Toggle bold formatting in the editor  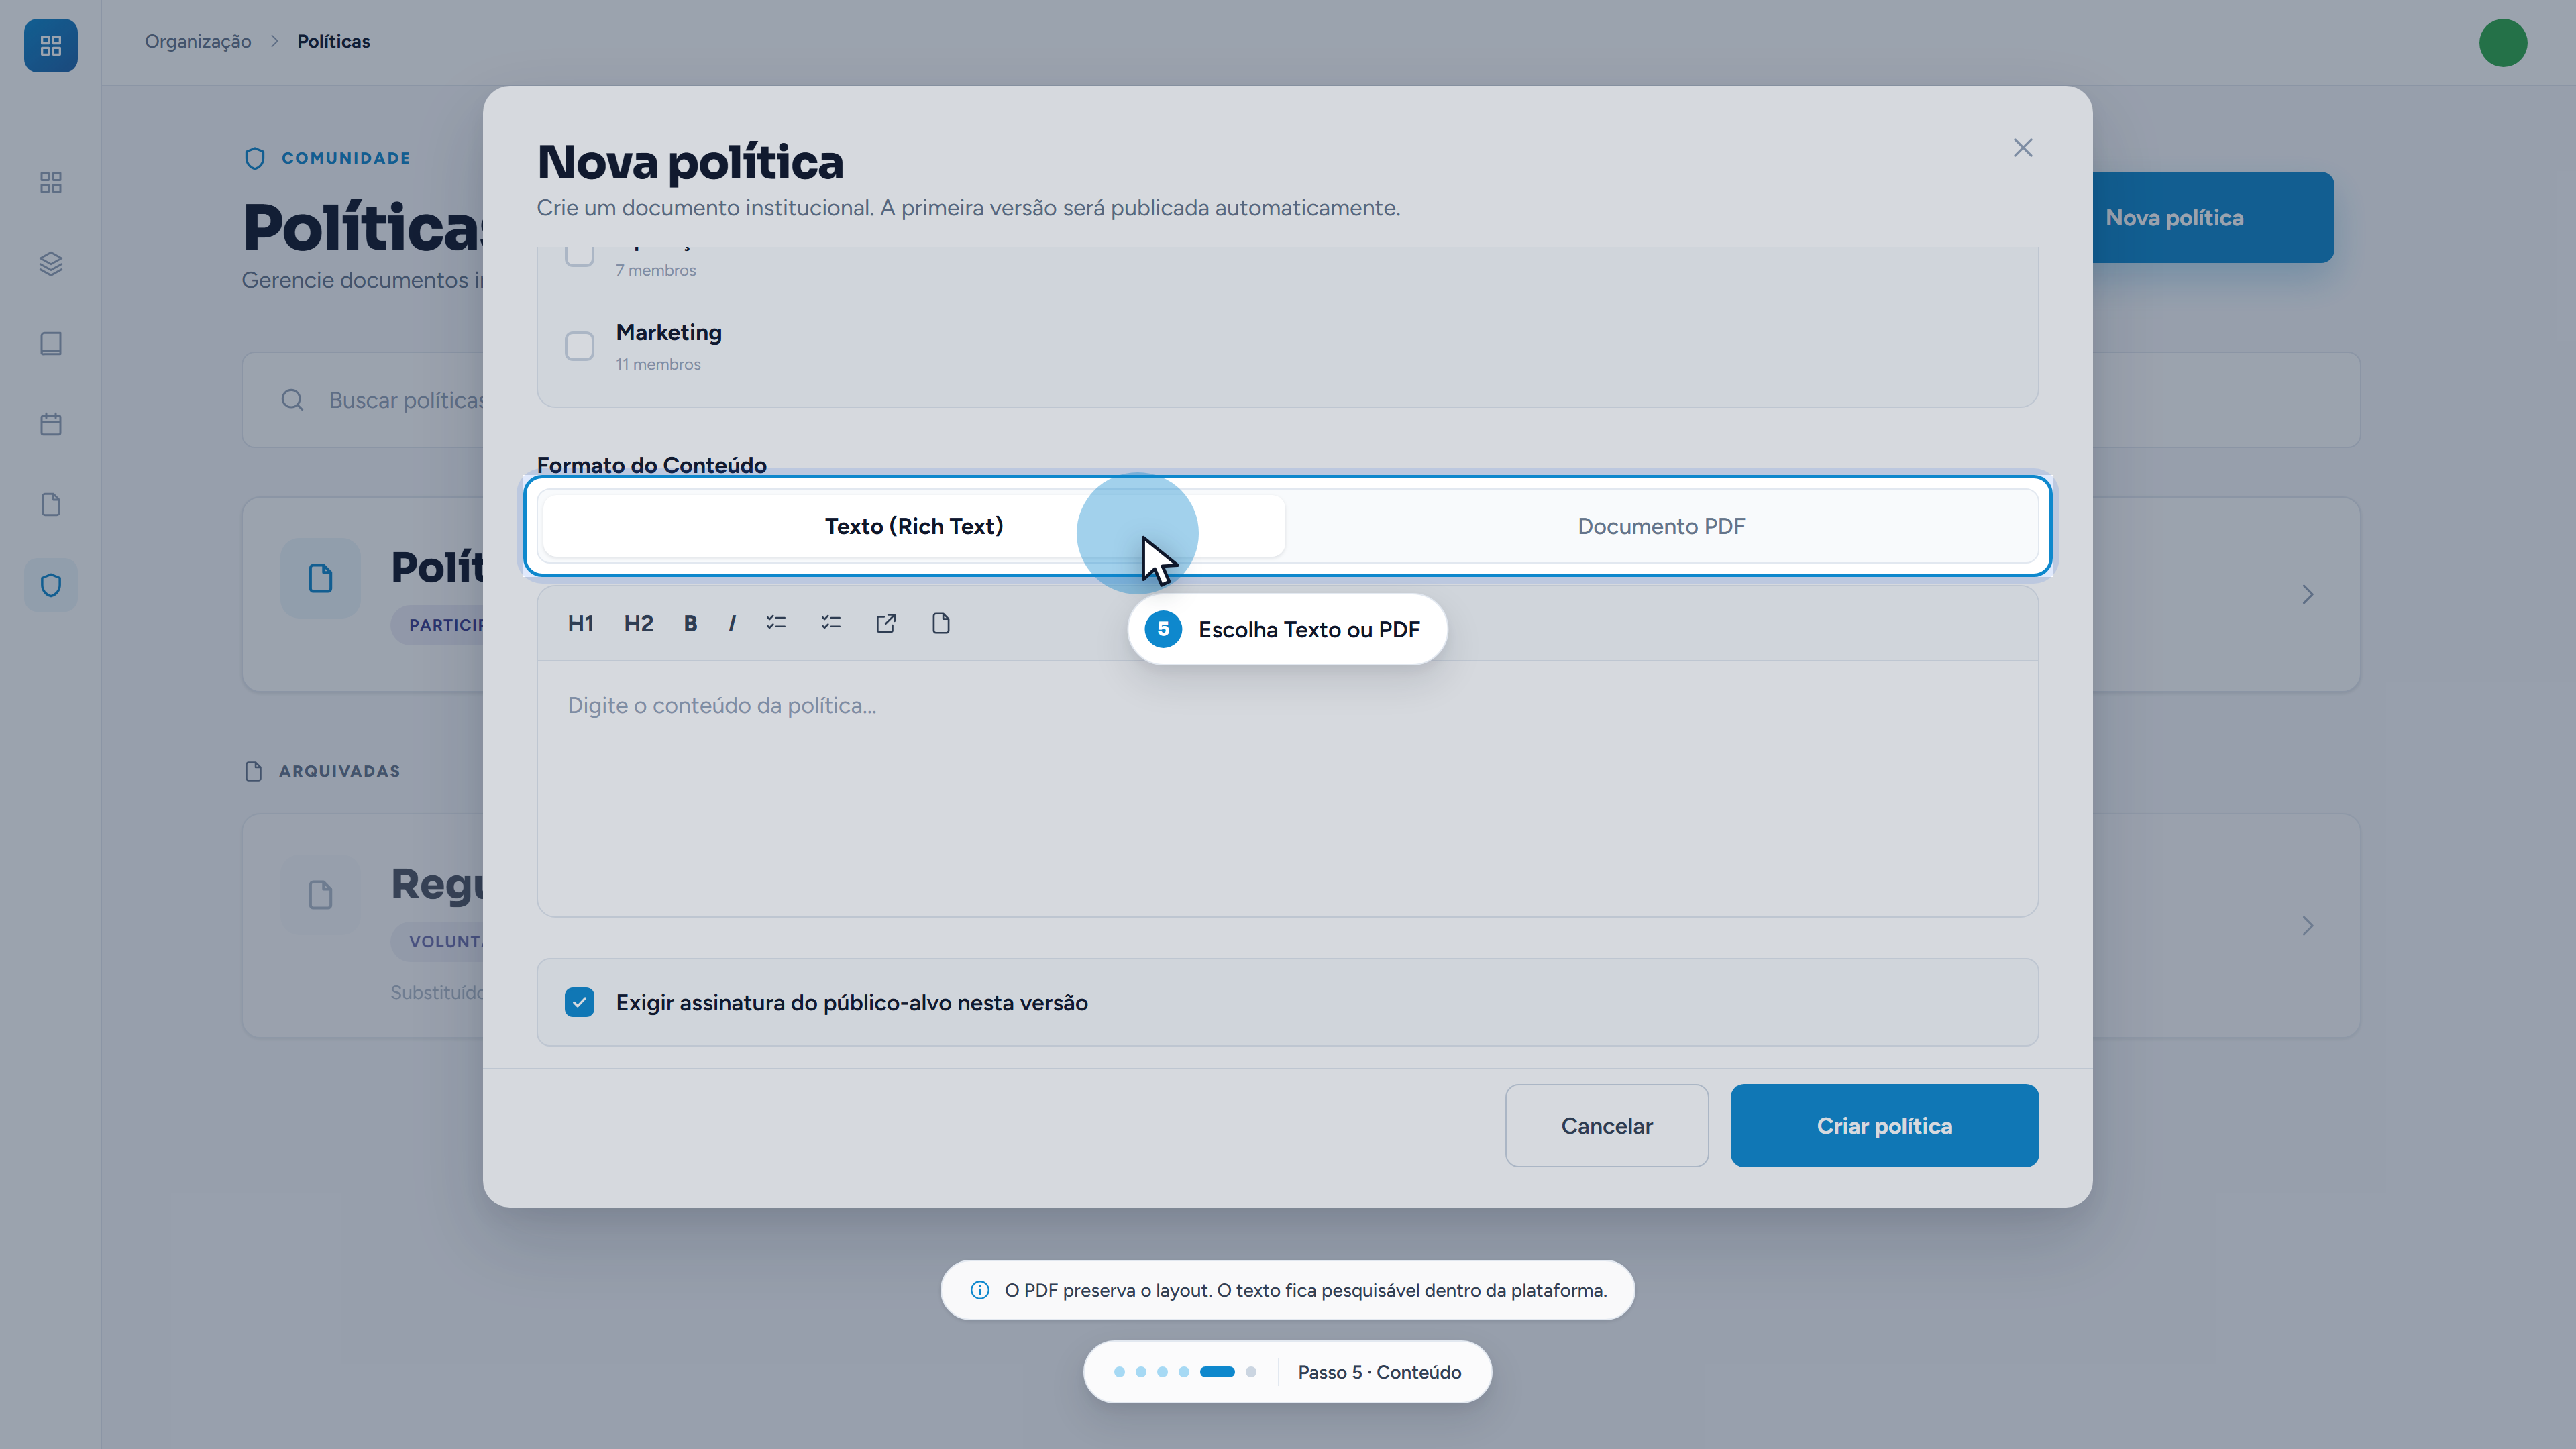tap(690, 624)
